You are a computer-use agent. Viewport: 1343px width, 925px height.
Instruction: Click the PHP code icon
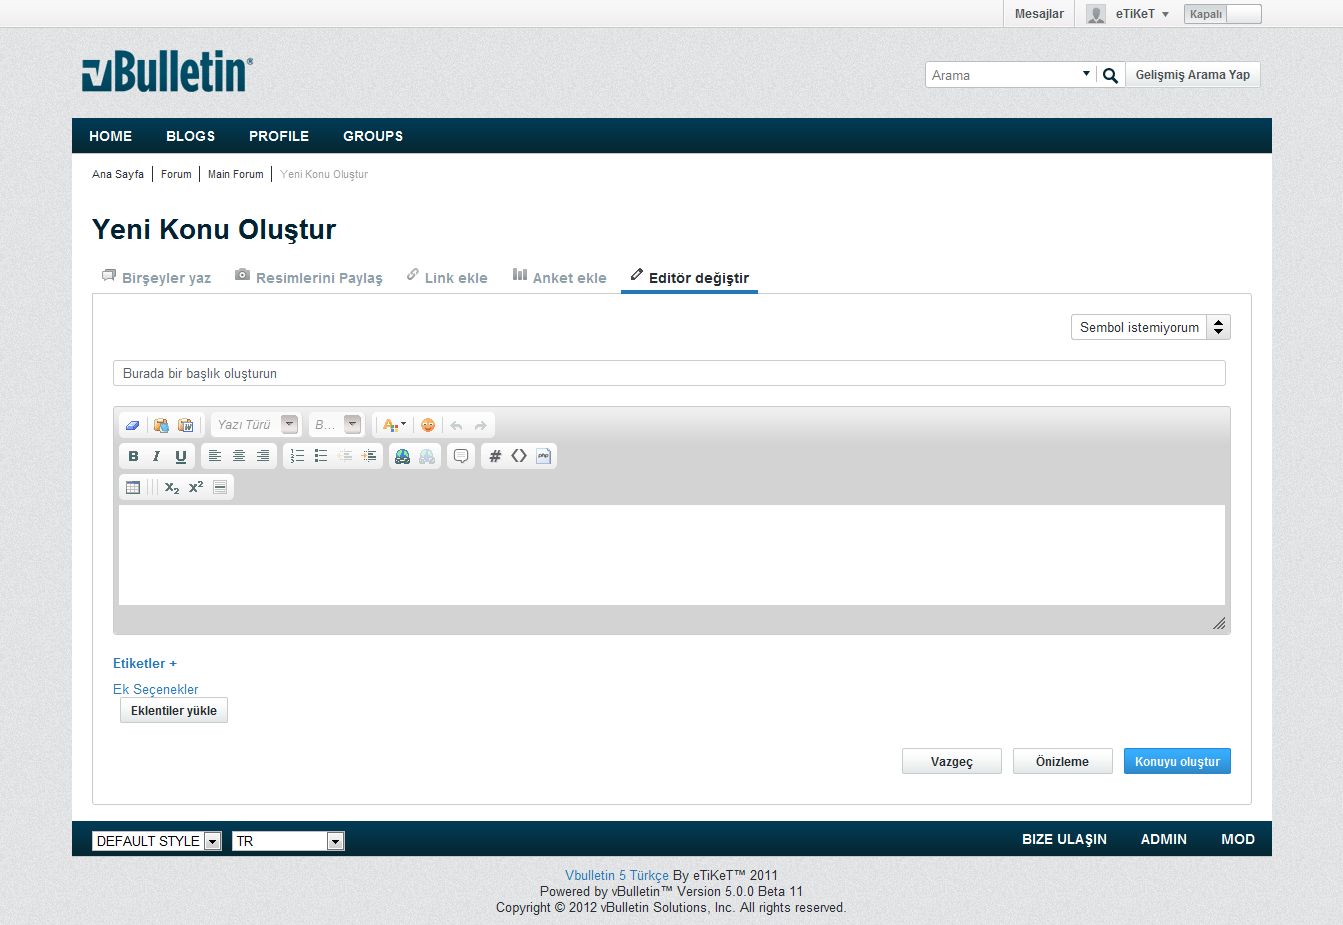pyautogui.click(x=544, y=456)
